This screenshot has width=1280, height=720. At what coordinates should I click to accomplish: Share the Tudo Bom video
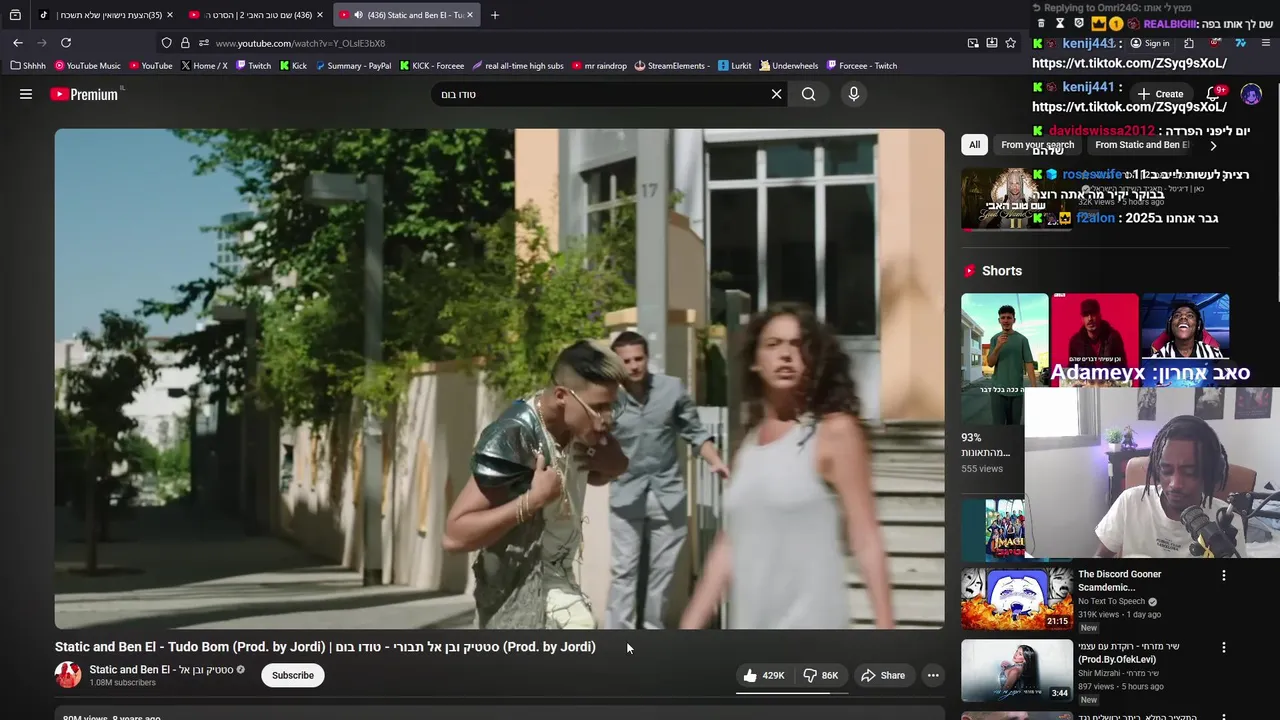tap(883, 675)
